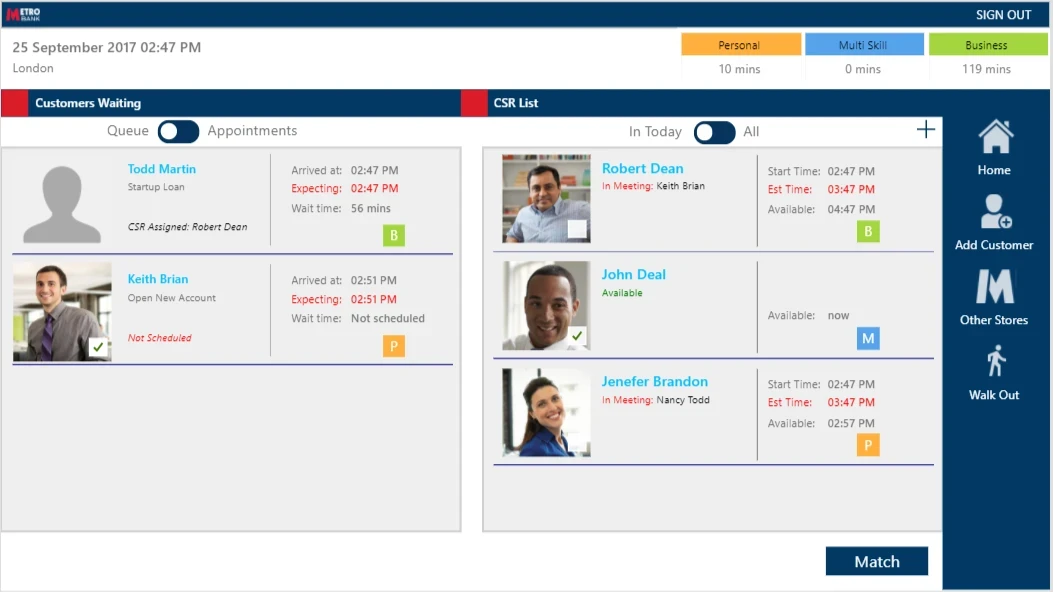Click the blue M badge on John Deal

tap(868, 338)
